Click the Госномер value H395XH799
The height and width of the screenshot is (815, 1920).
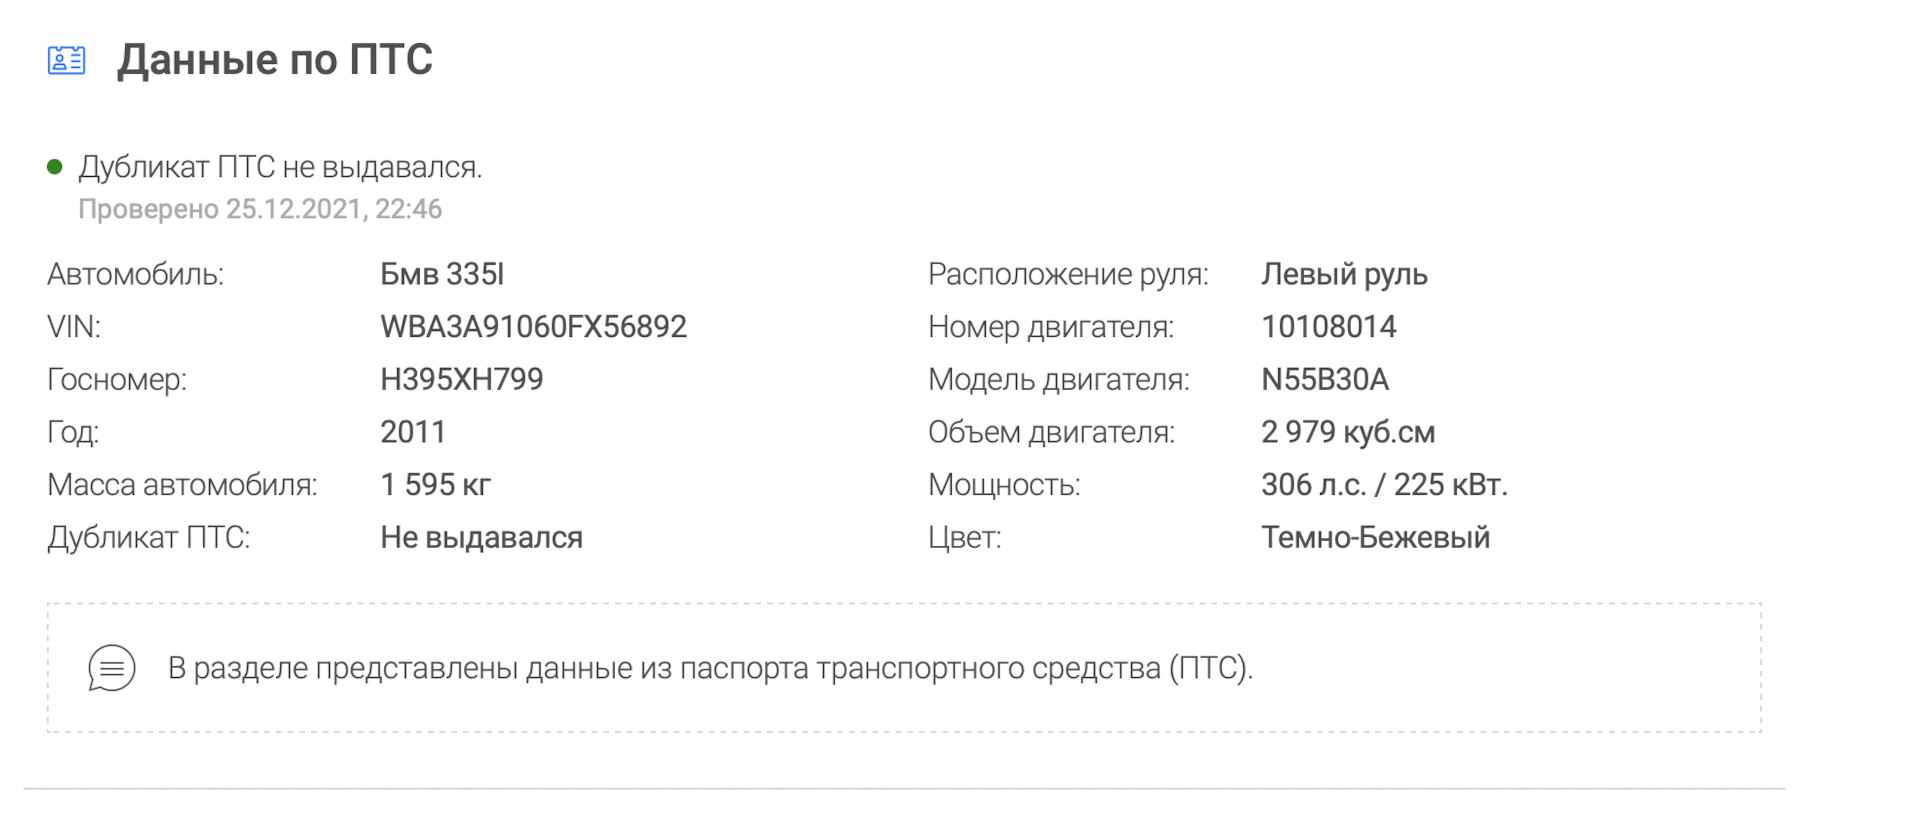pos(461,379)
